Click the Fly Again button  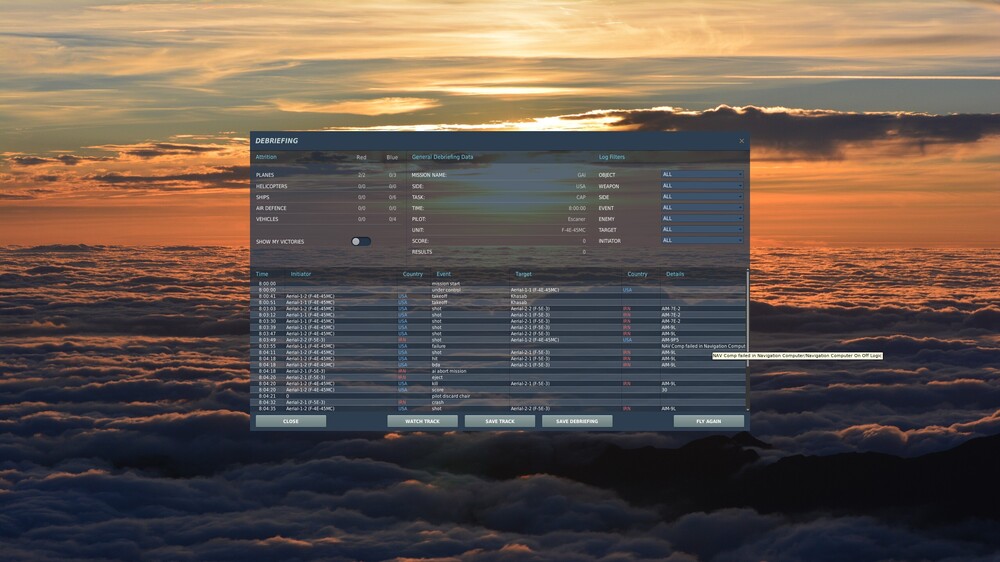tap(709, 421)
